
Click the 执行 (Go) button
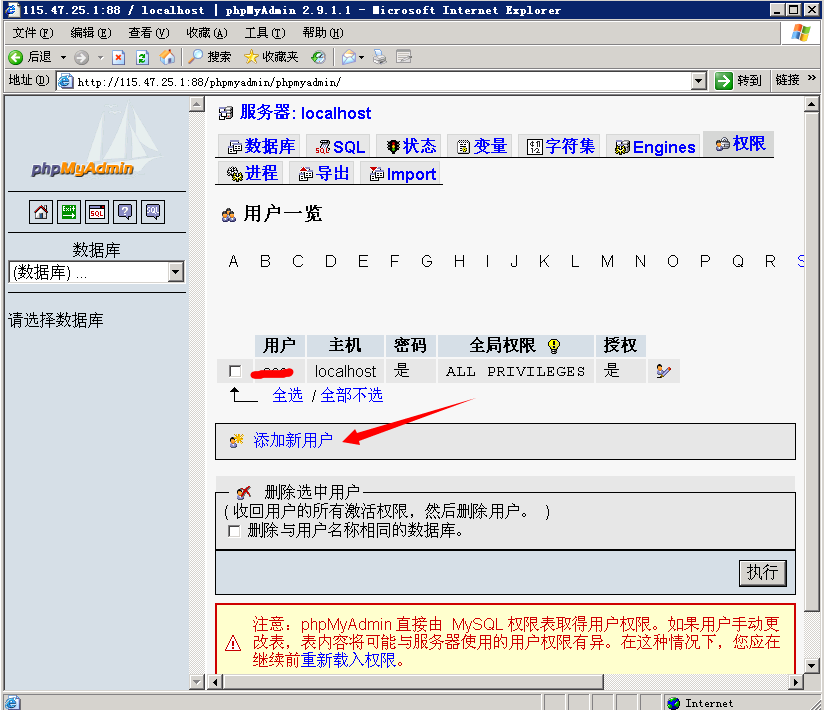(763, 572)
